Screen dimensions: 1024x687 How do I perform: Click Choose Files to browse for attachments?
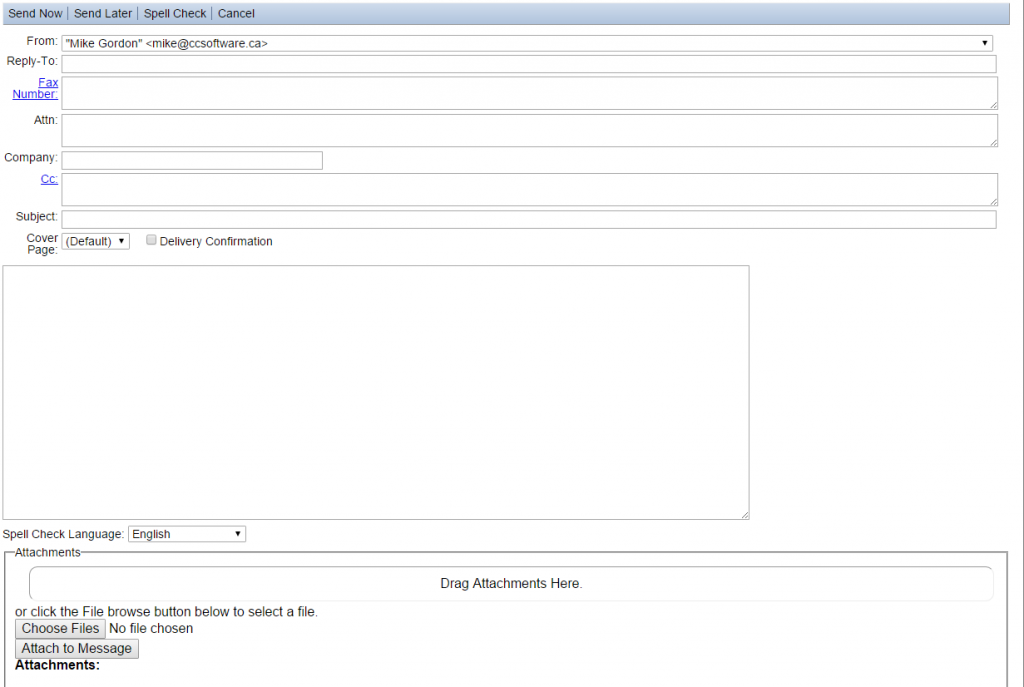pos(59,628)
